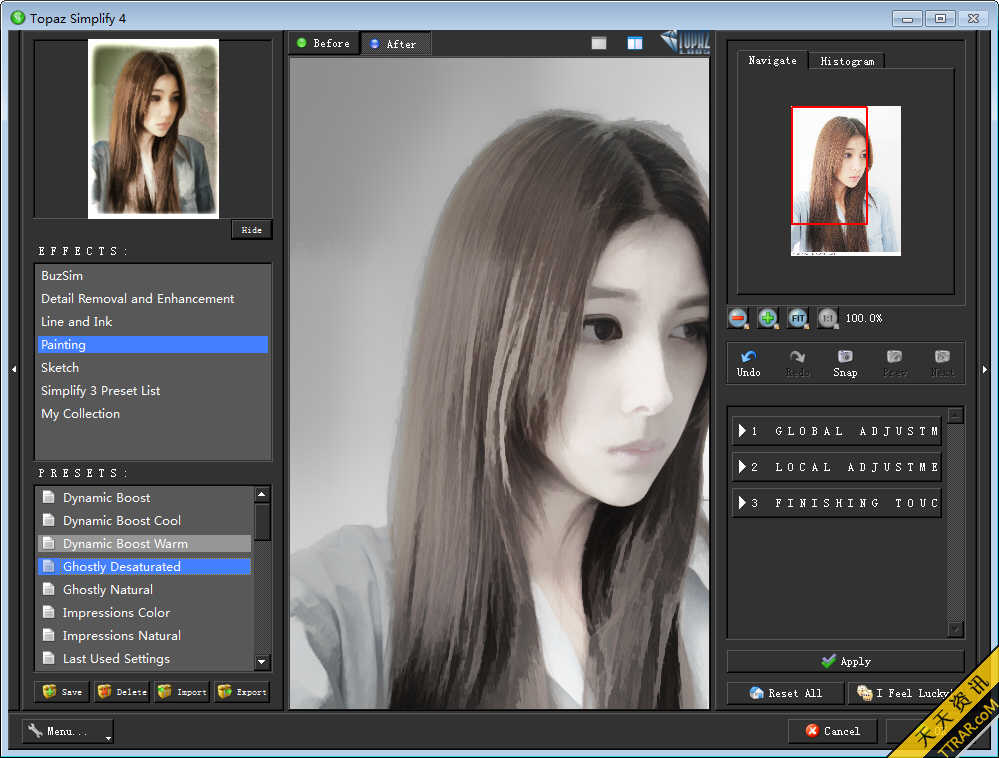Click the 1:1 actual size icon
Image resolution: width=999 pixels, height=758 pixels.
click(828, 317)
